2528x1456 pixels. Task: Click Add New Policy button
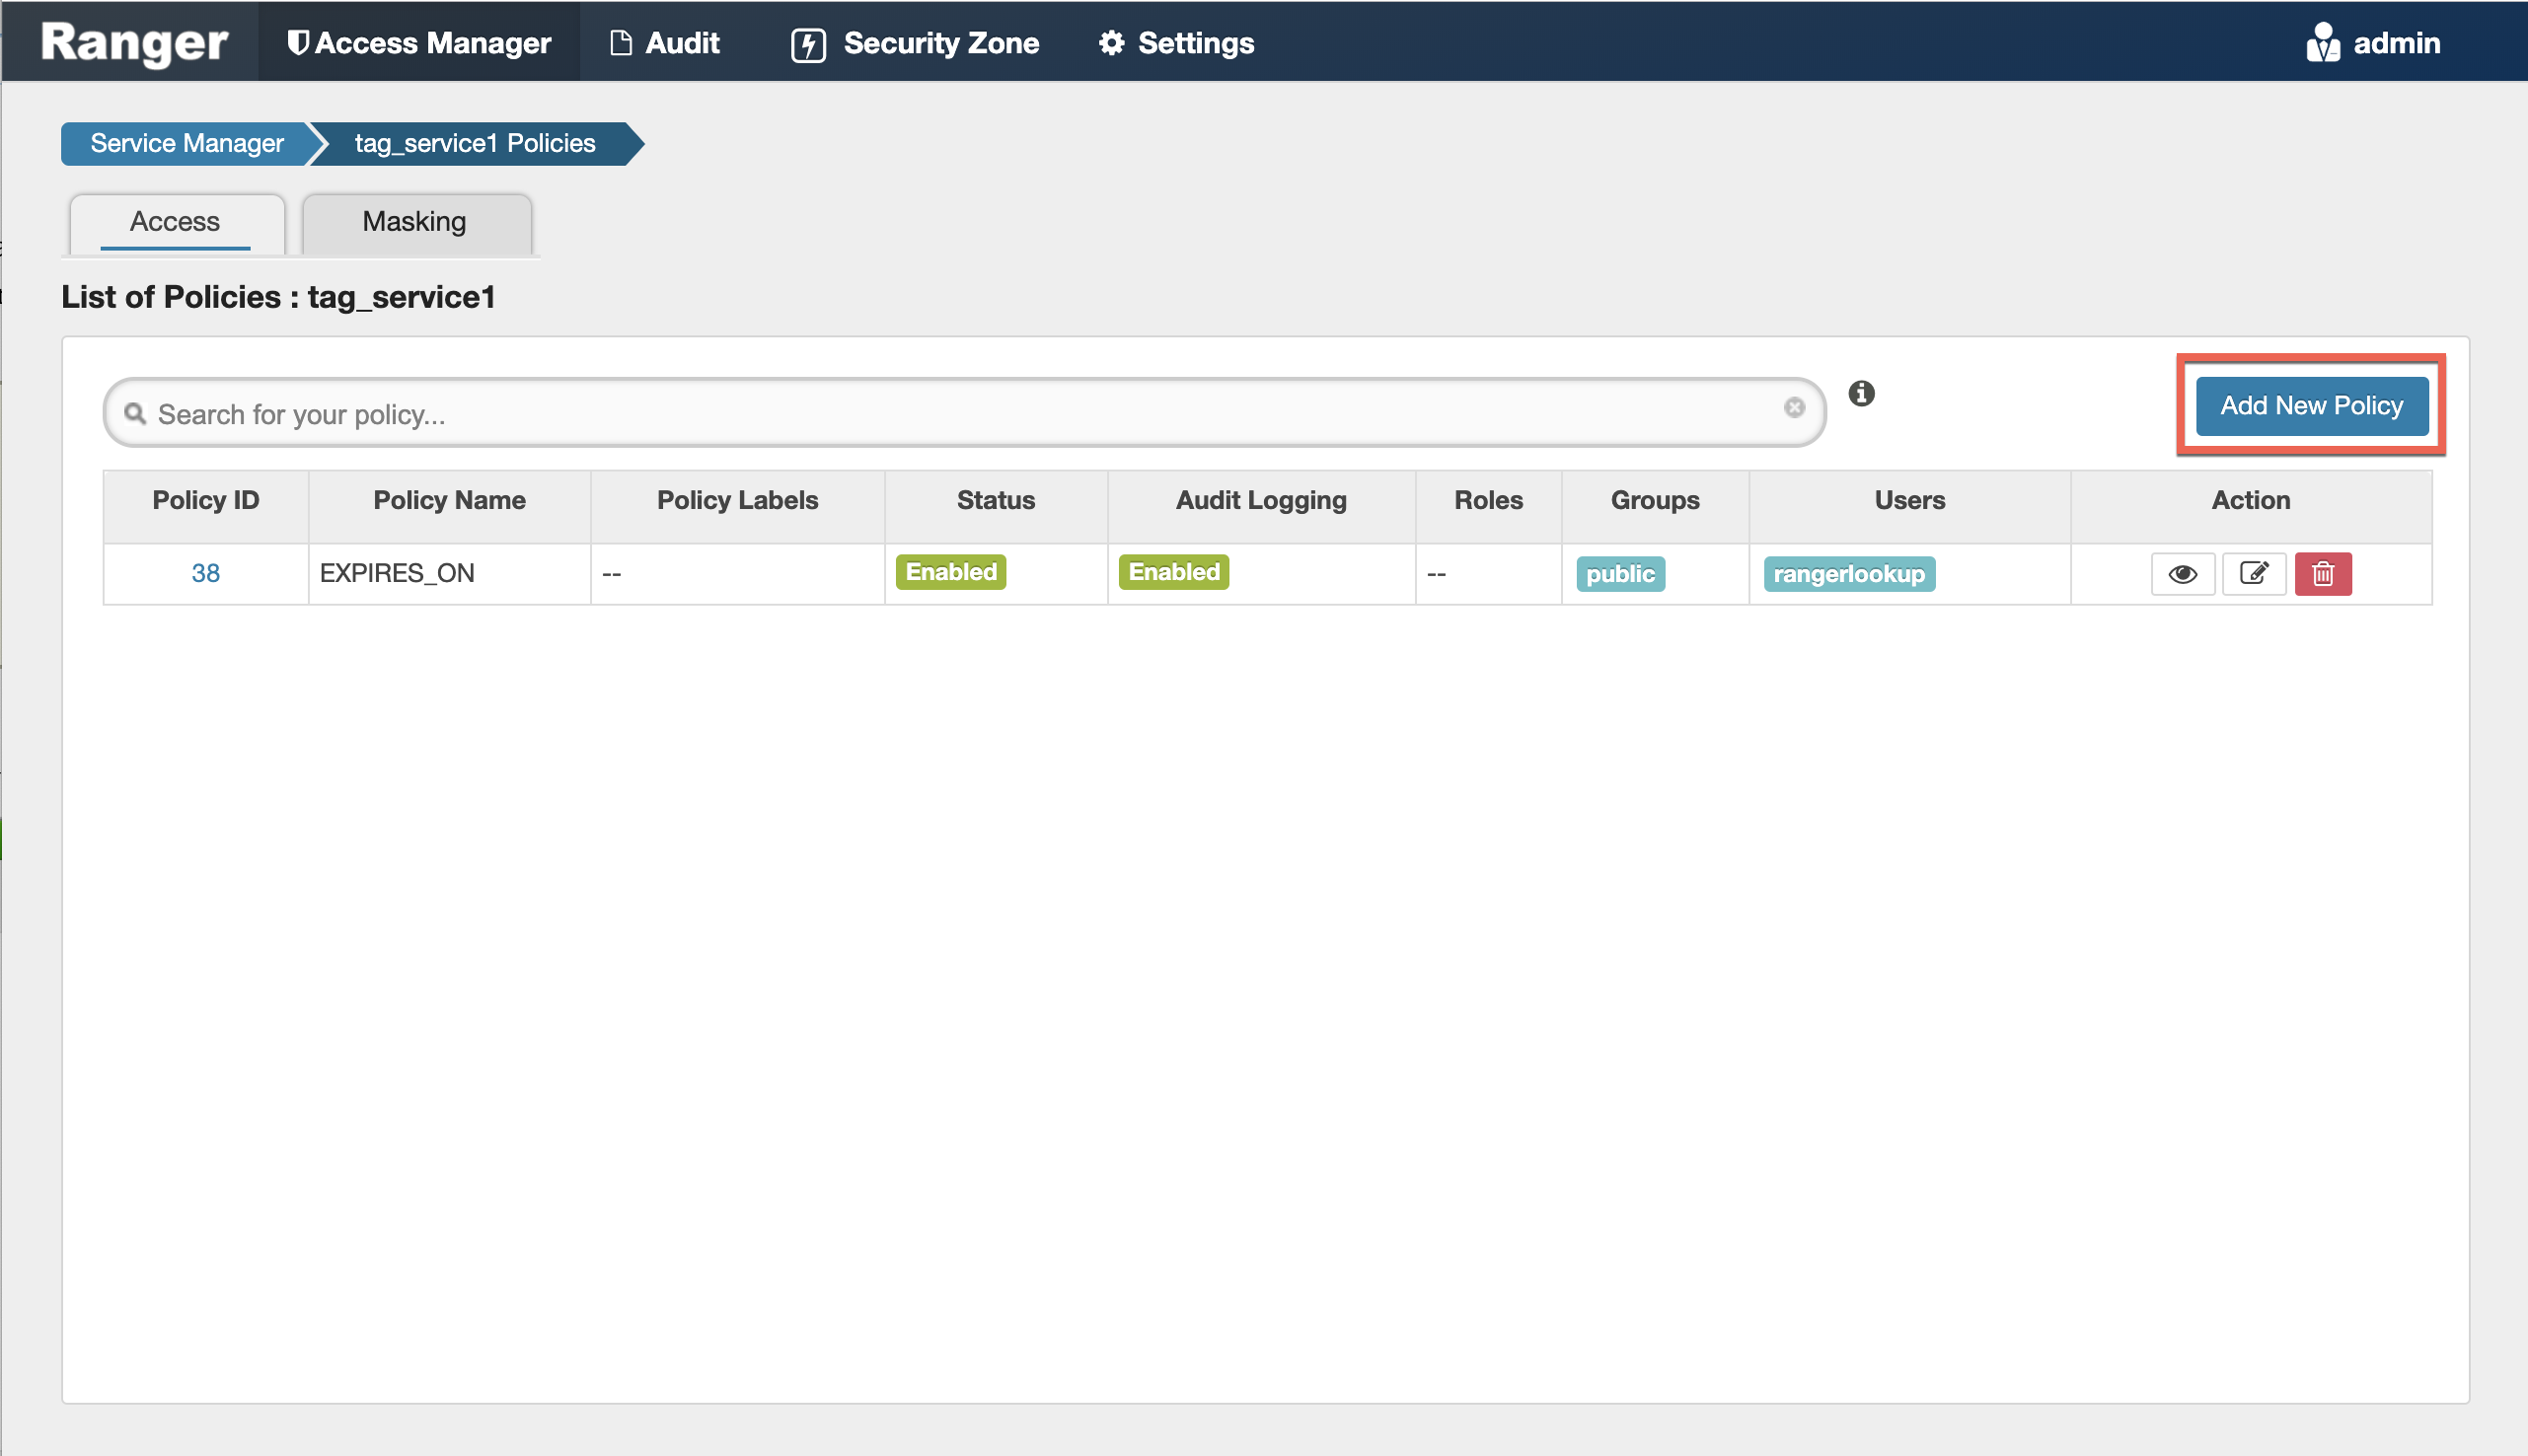click(x=2310, y=406)
